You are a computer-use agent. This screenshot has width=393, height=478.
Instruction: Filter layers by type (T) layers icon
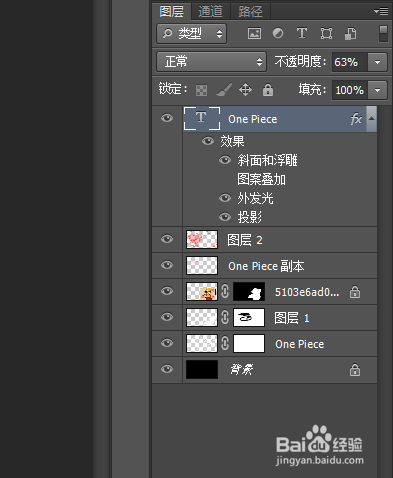point(302,33)
